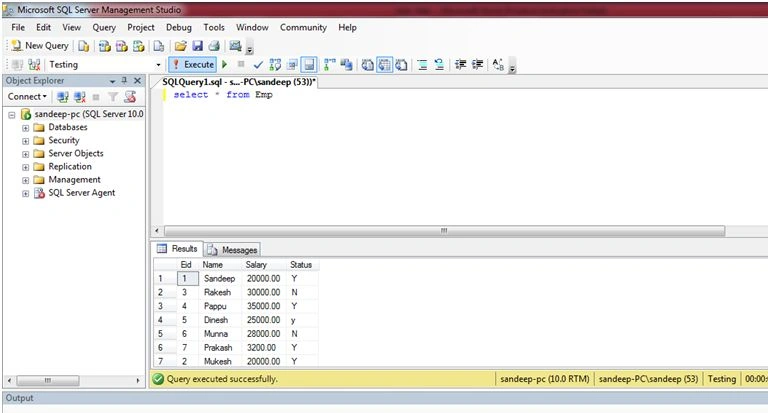This screenshot has height=413, width=768.
Task: Expand the Server Objects folder
Action: pos(25,154)
